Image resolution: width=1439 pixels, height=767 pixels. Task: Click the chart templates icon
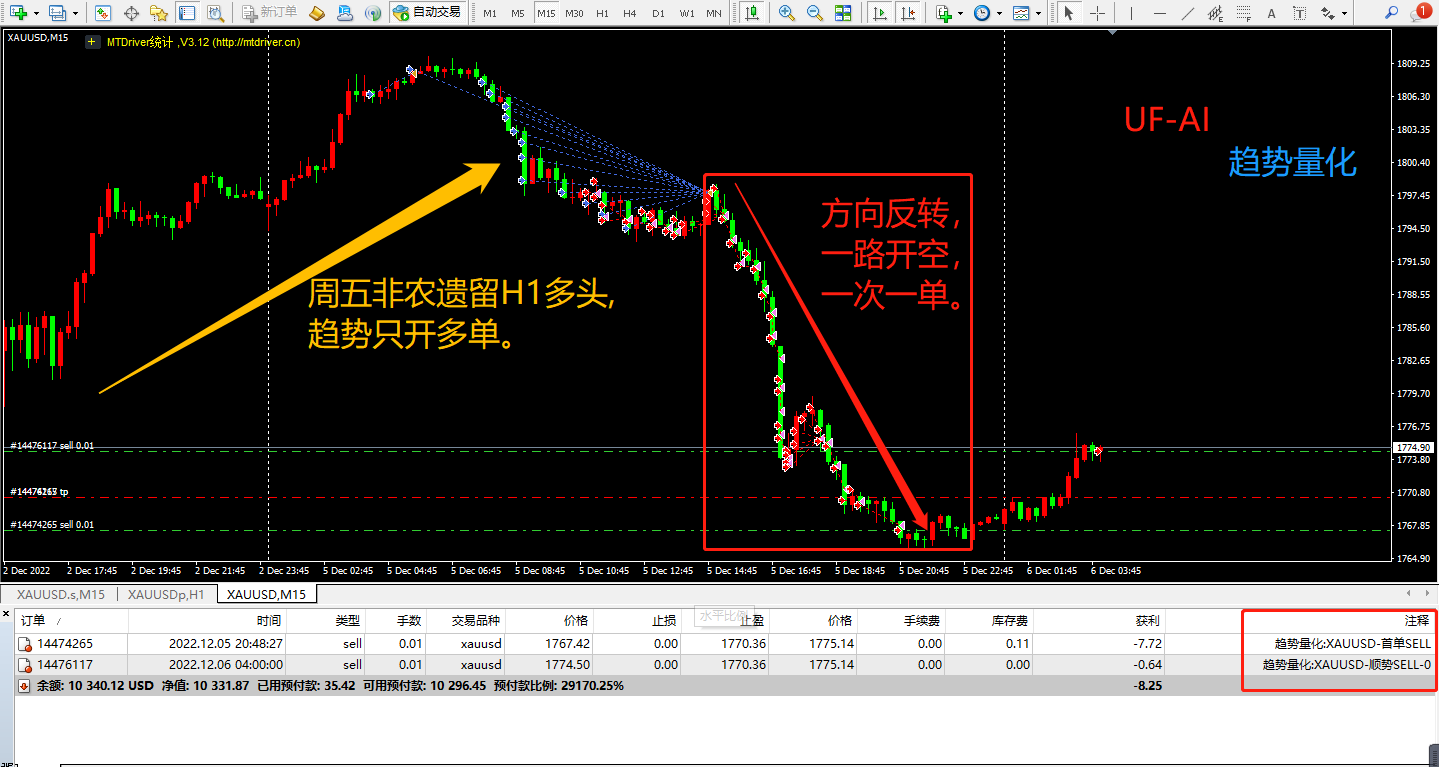coord(1020,13)
